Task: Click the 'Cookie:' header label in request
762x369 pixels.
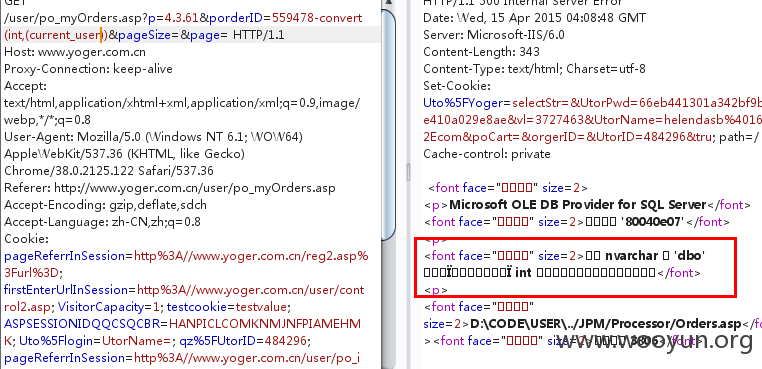Action: [x=26, y=239]
